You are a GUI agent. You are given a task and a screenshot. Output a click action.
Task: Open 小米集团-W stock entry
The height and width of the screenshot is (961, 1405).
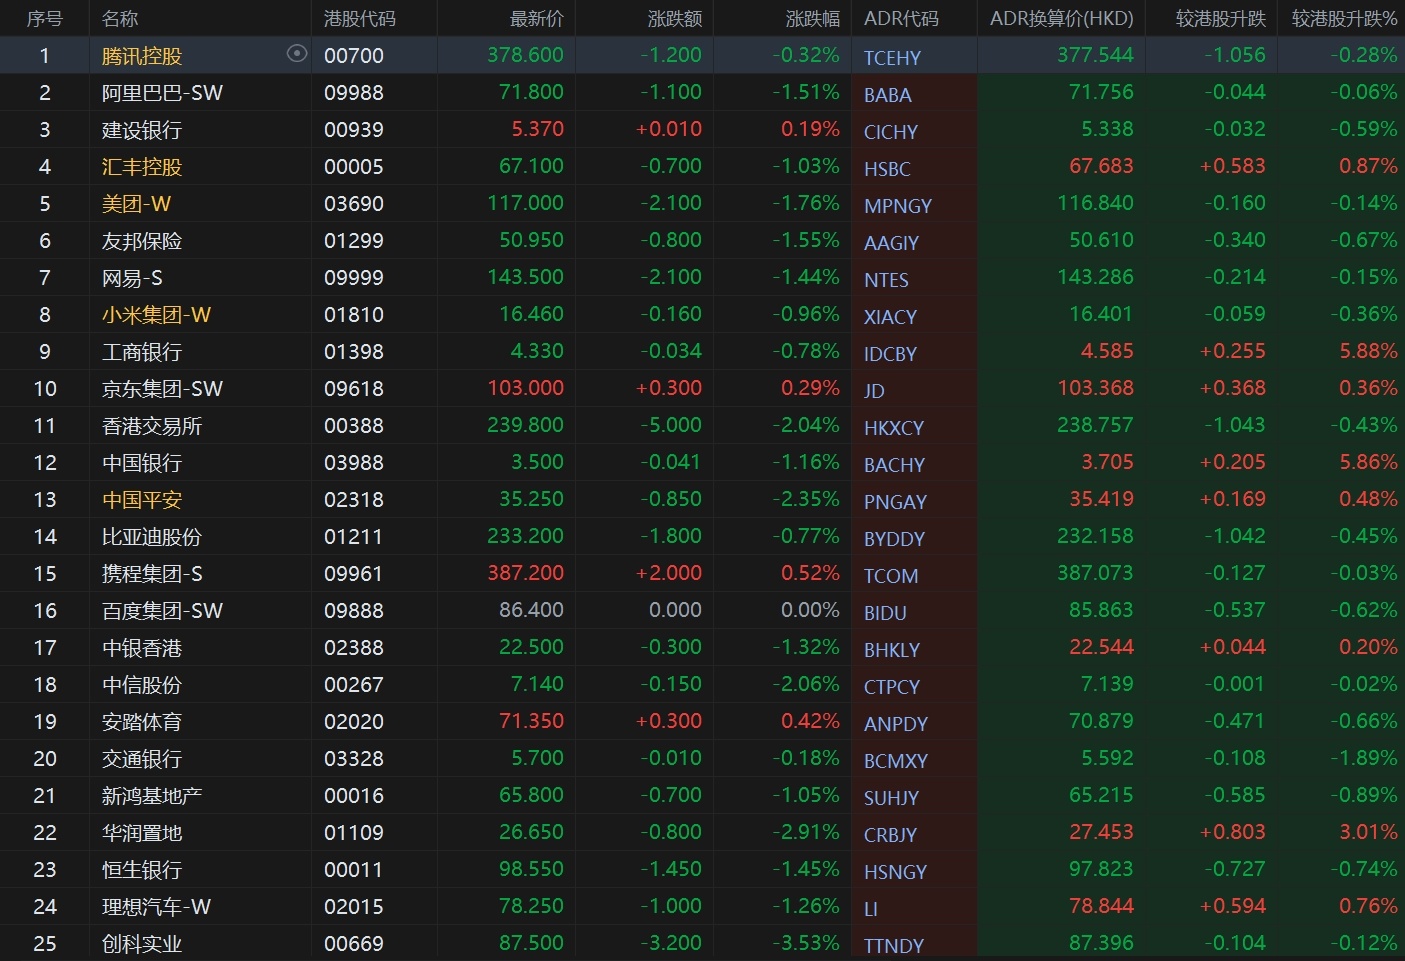(156, 315)
